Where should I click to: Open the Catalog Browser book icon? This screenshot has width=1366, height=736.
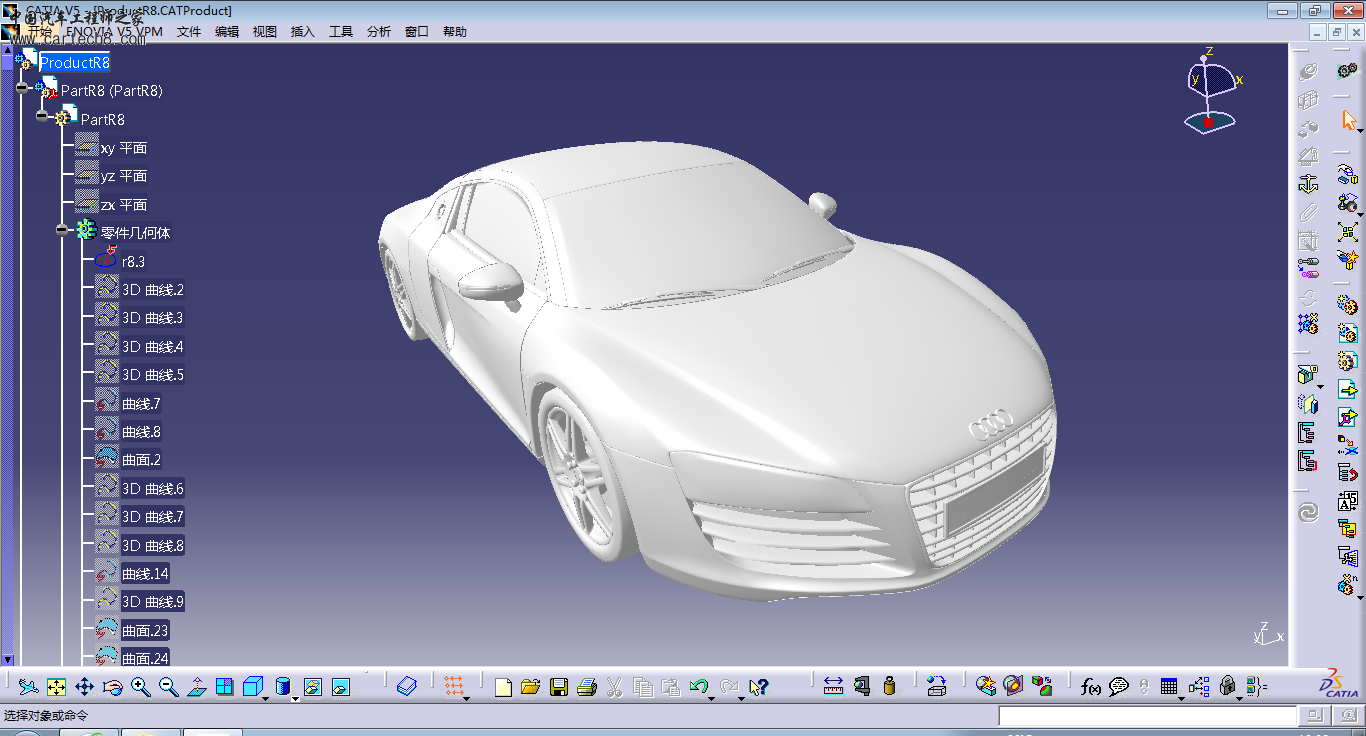(x=407, y=687)
